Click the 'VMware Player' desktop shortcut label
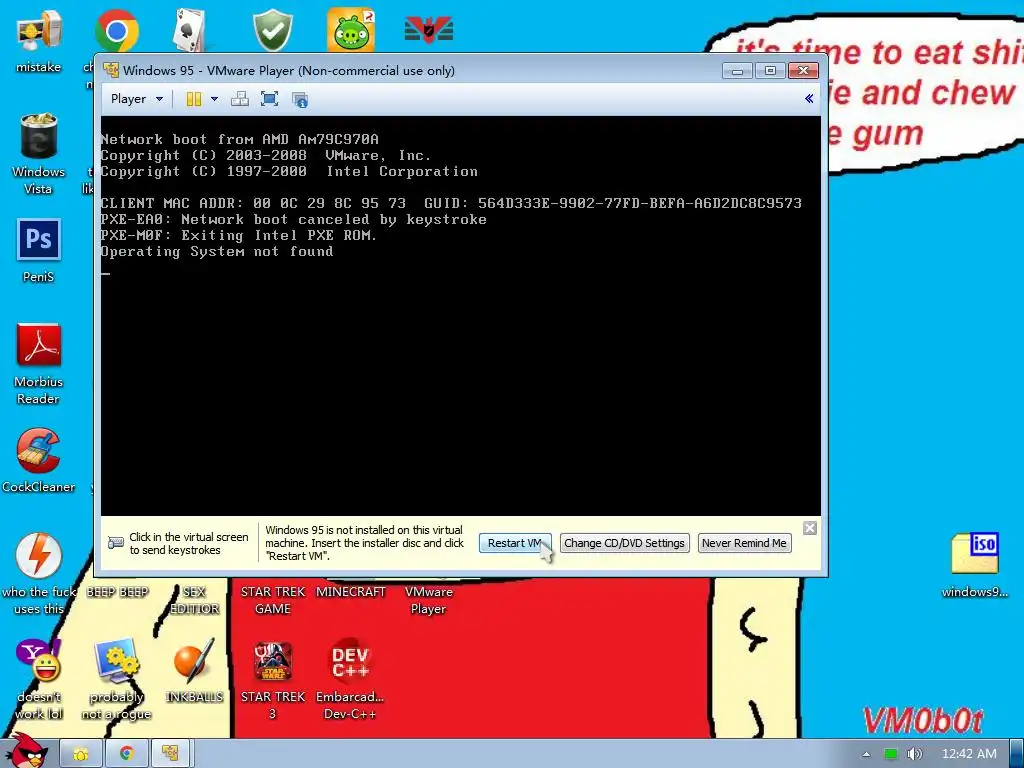This screenshot has width=1024, height=768. pyautogui.click(x=428, y=600)
